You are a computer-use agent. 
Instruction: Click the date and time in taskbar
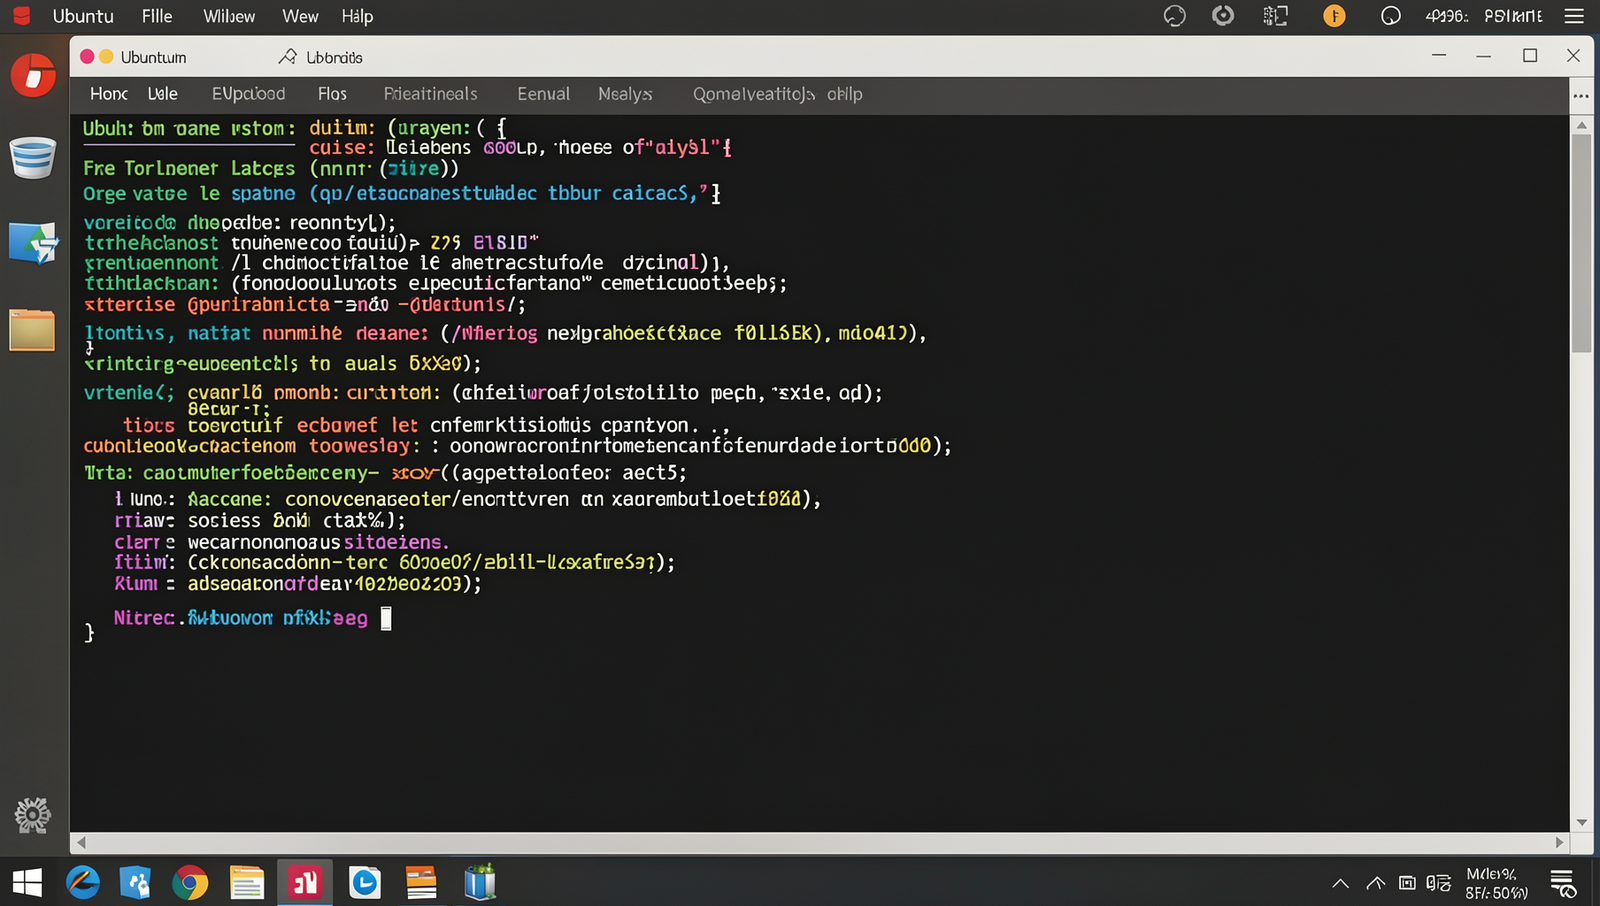[1496, 883]
